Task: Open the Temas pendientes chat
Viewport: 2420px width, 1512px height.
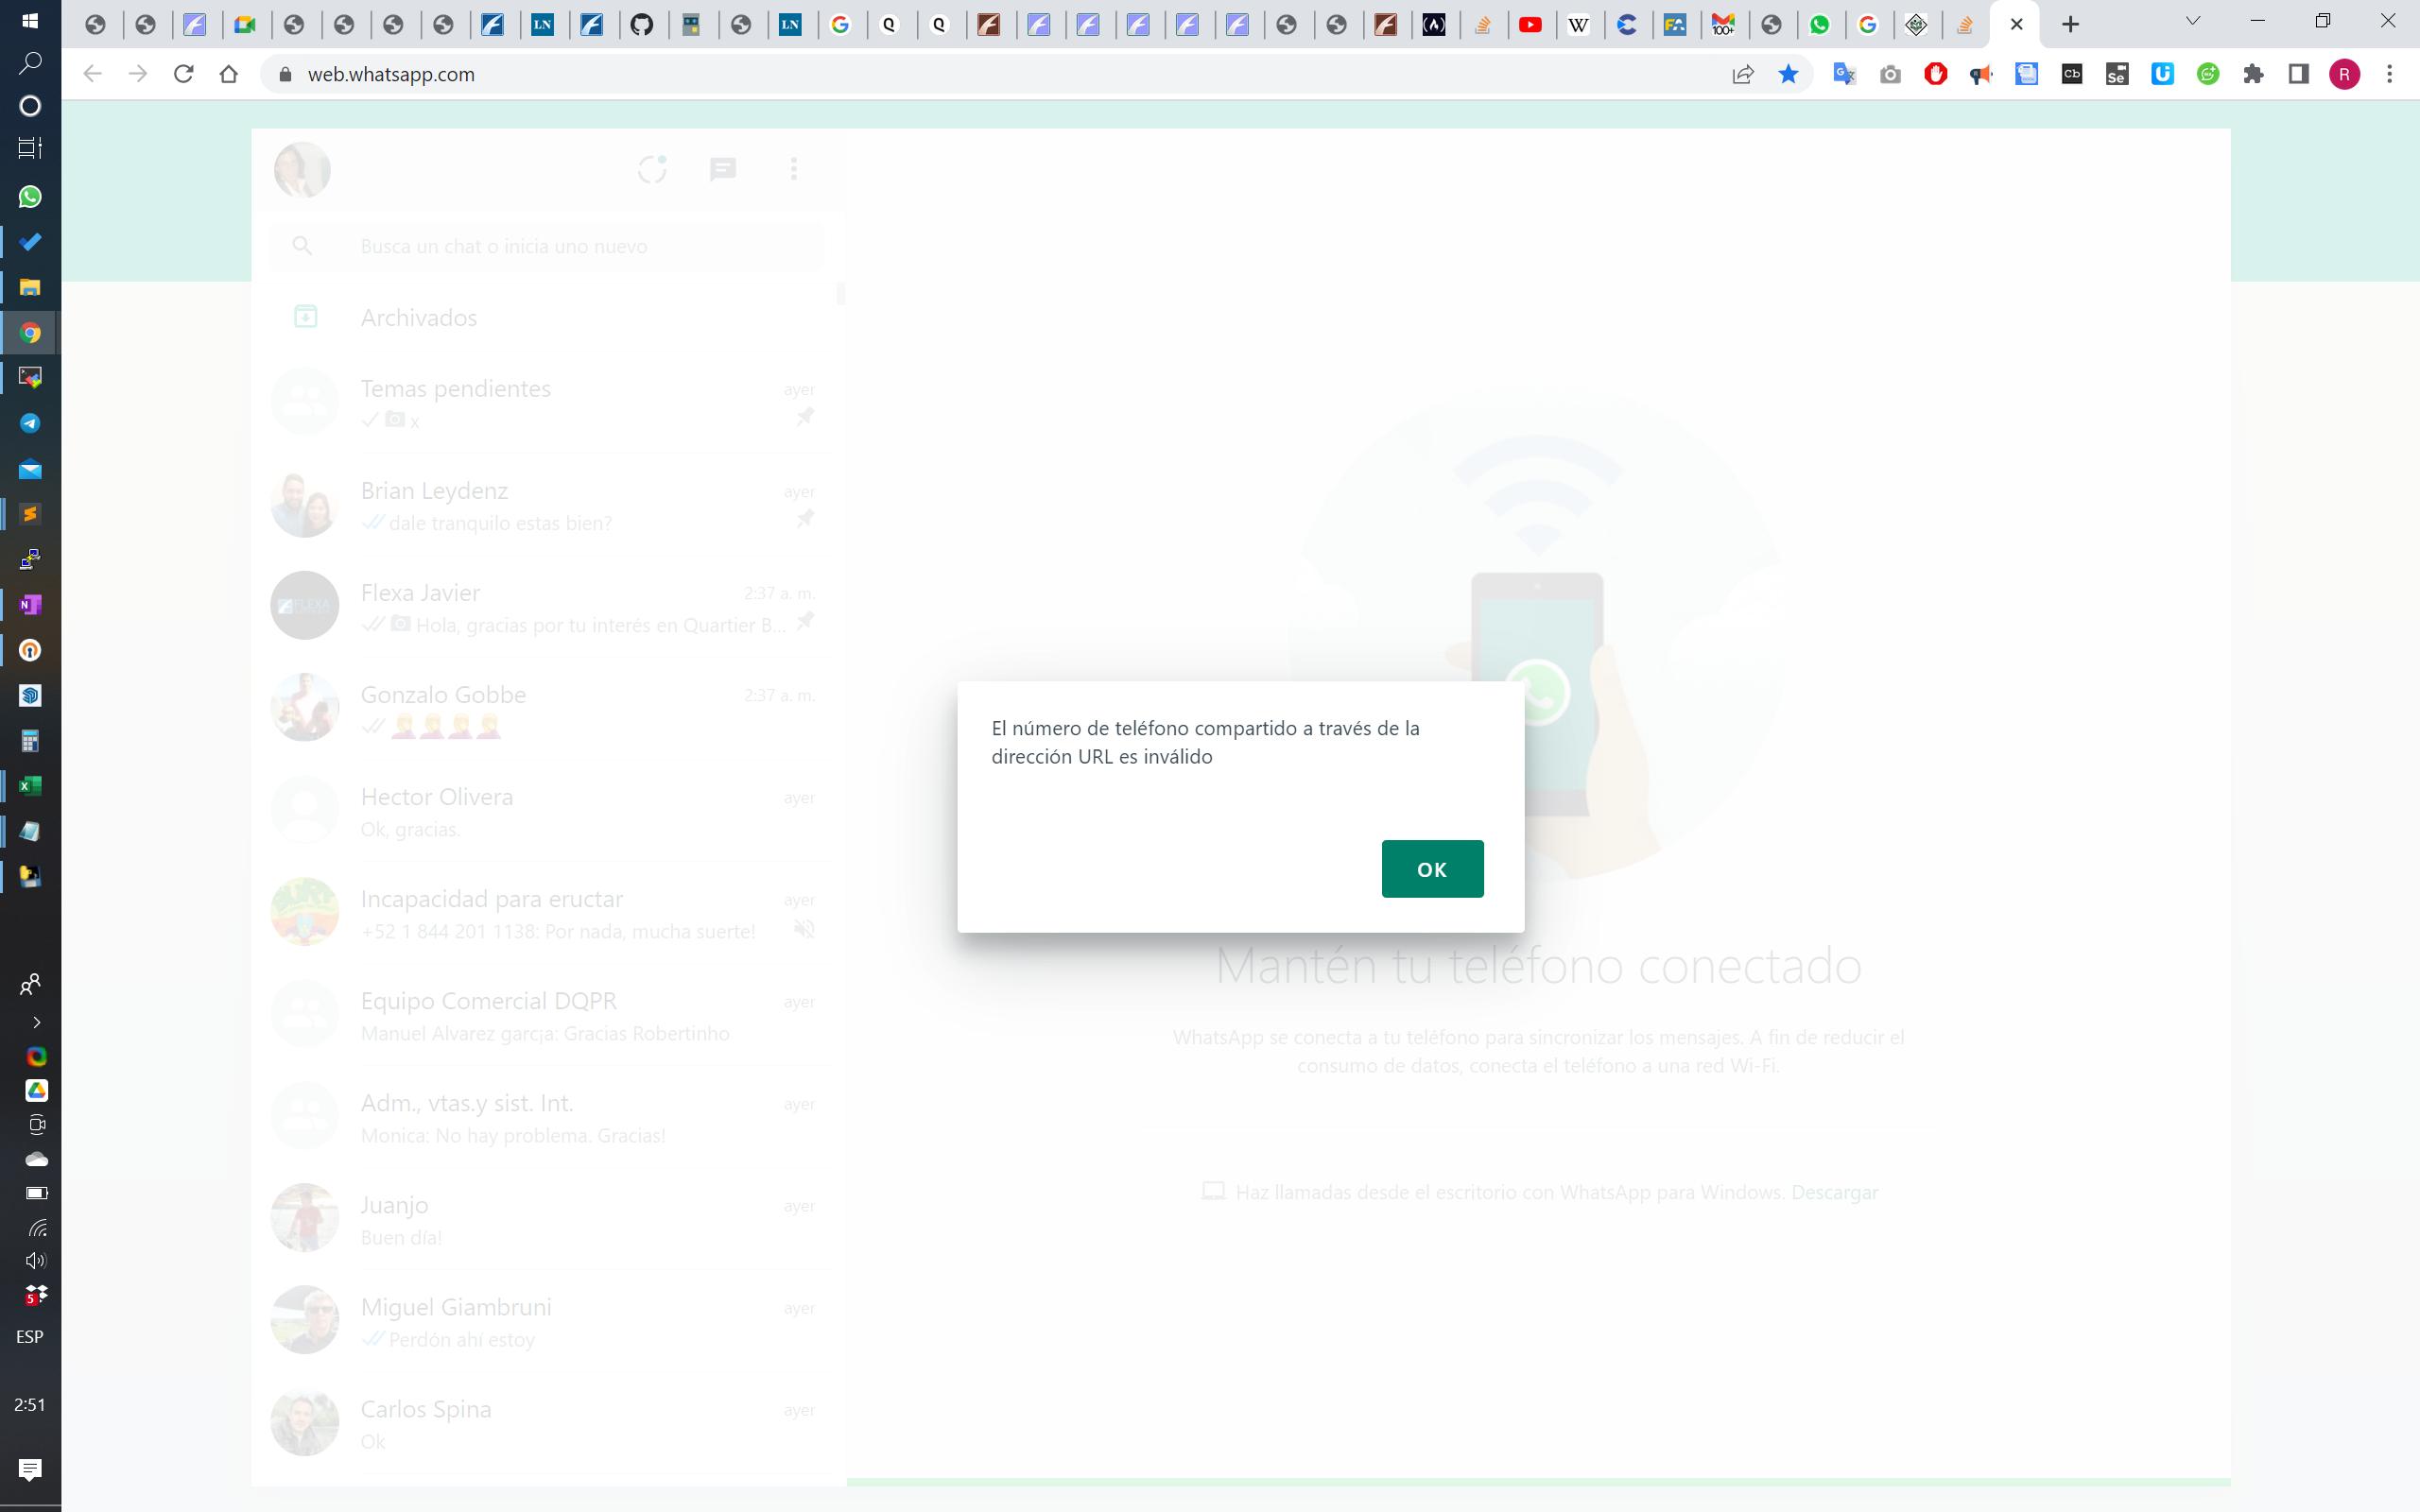Action: [546, 402]
